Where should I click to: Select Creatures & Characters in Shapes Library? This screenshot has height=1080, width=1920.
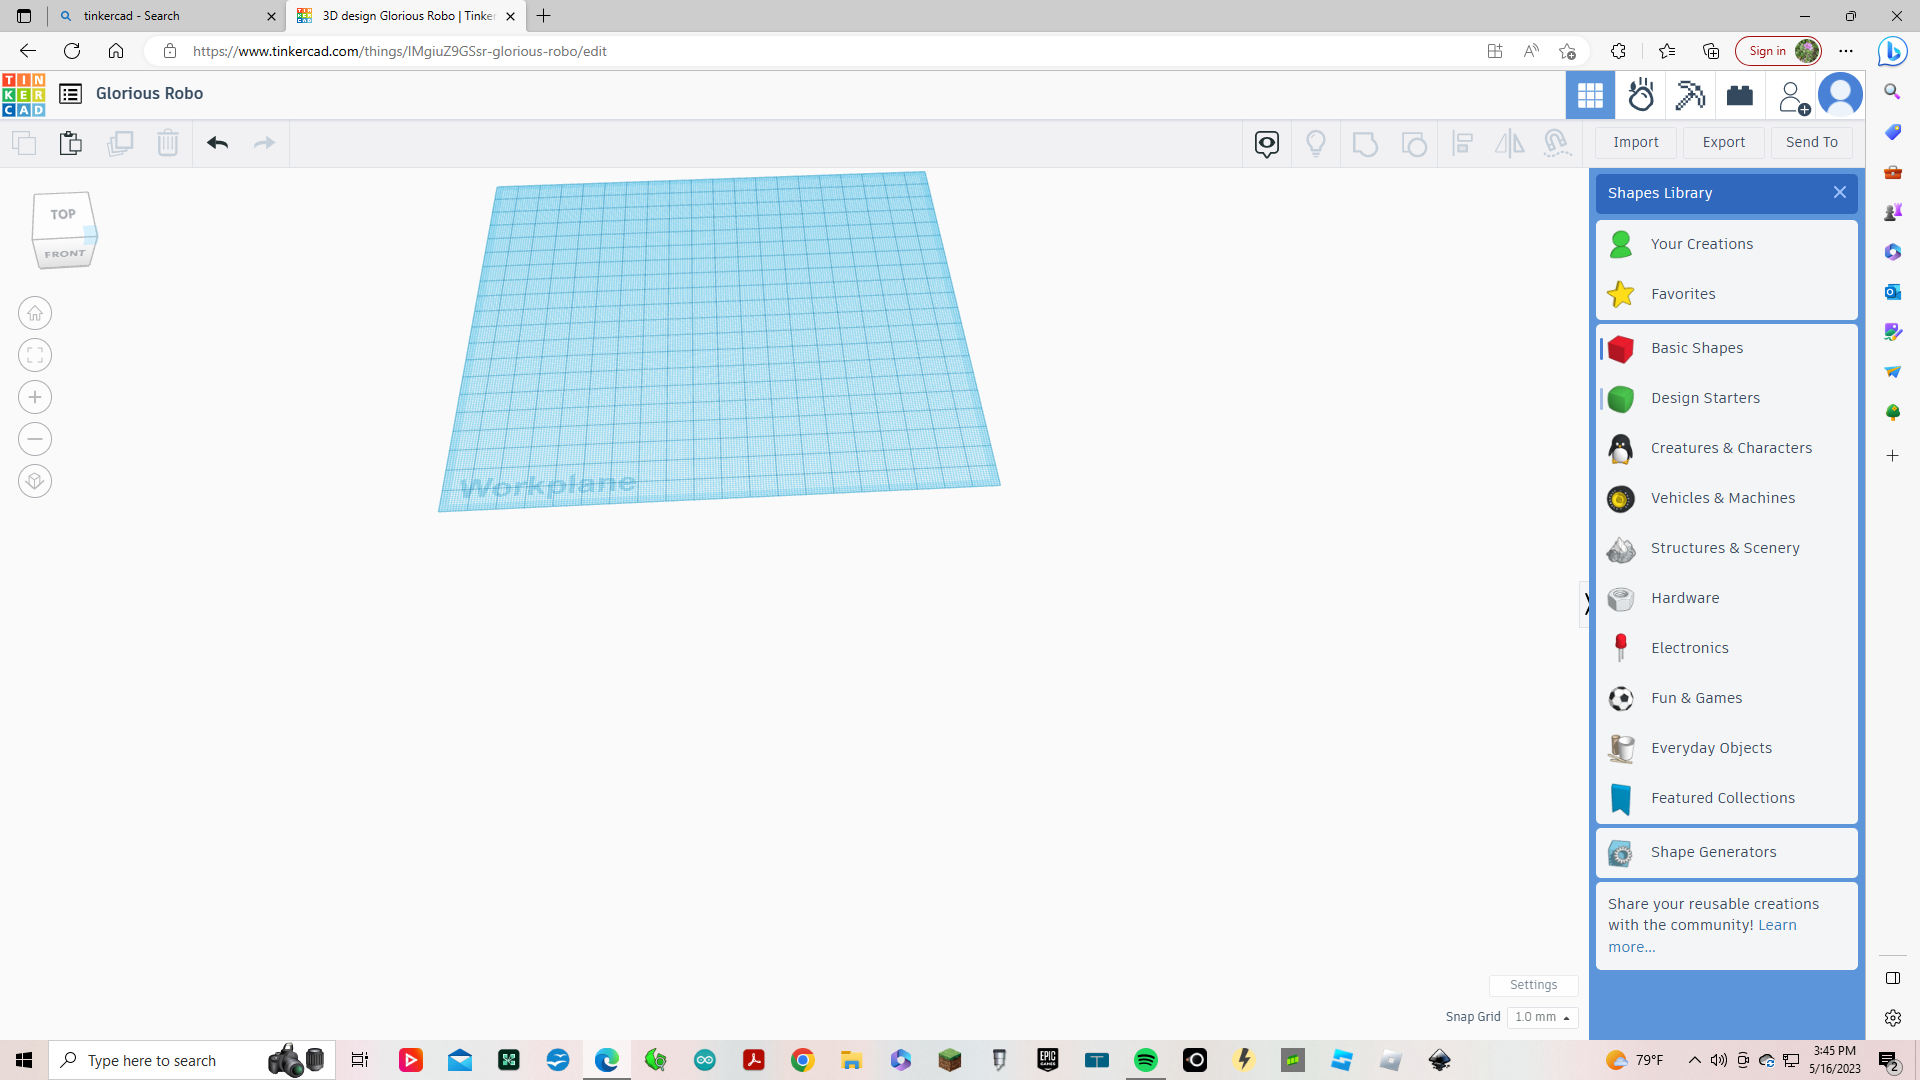tap(1731, 448)
